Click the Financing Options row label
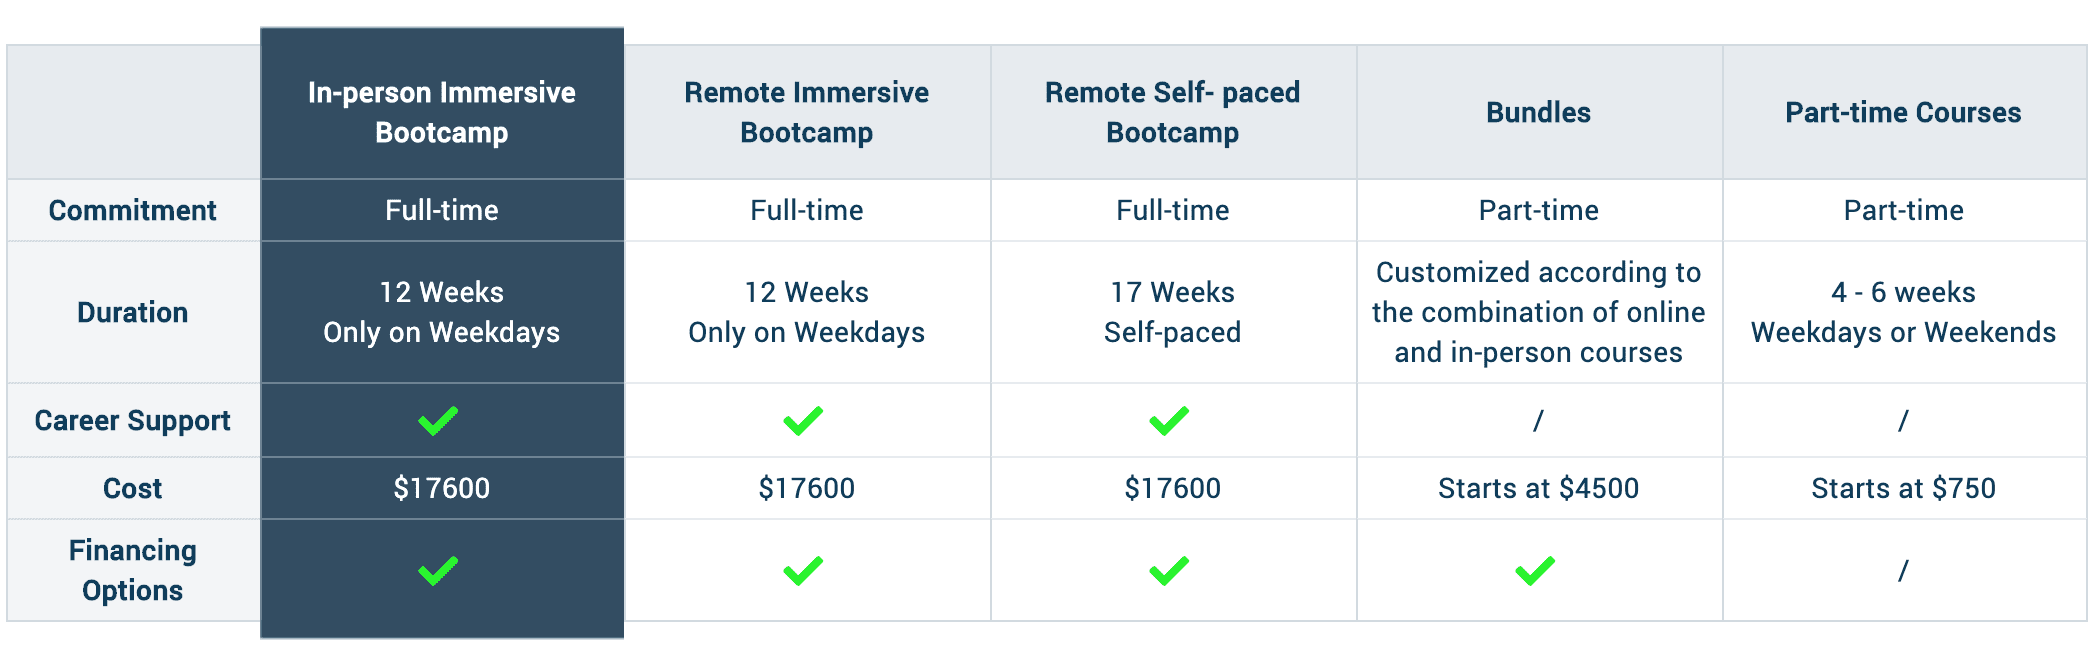 (x=132, y=570)
